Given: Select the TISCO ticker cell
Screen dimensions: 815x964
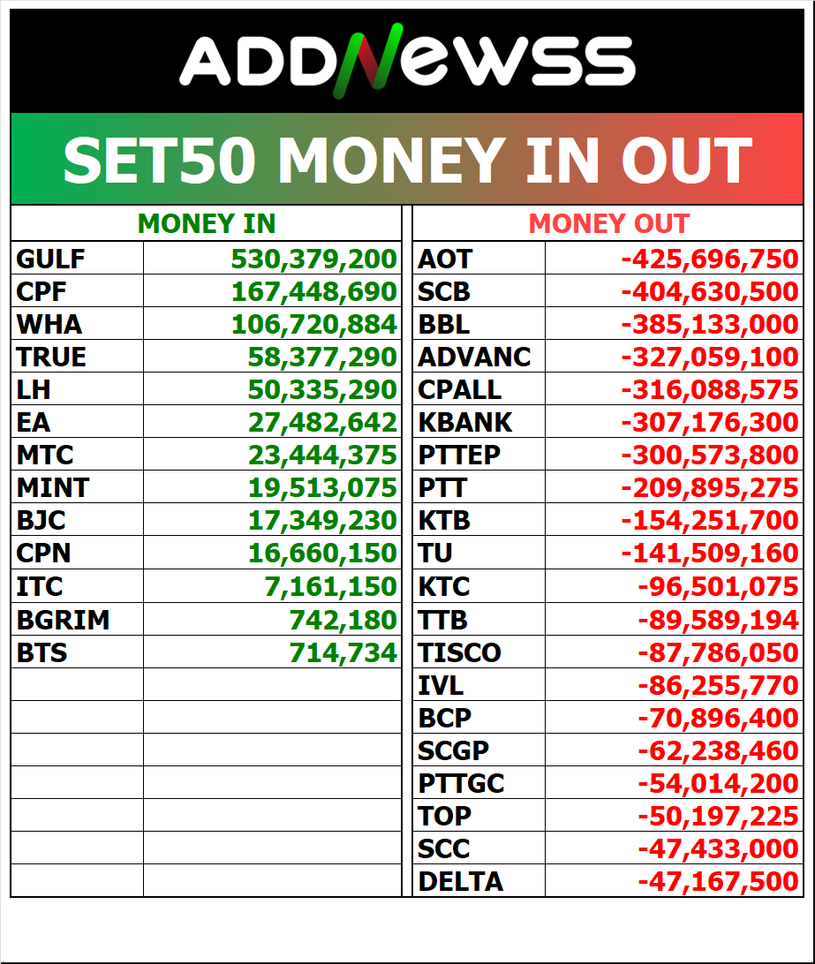Looking at the screenshot, I should pyautogui.click(x=459, y=653).
